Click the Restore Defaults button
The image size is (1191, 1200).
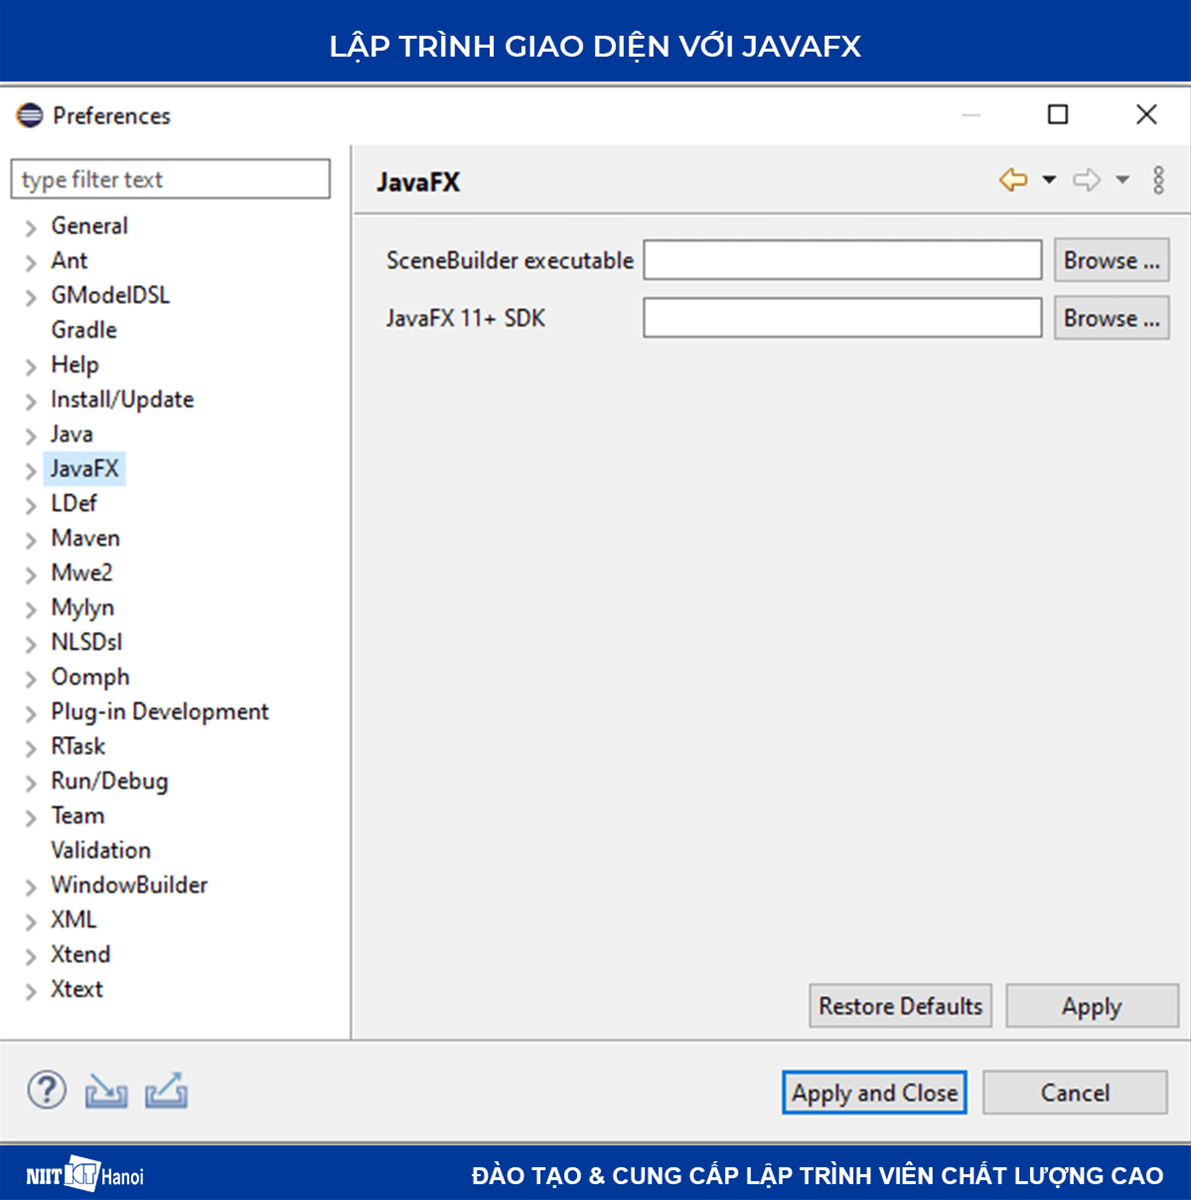(899, 1006)
